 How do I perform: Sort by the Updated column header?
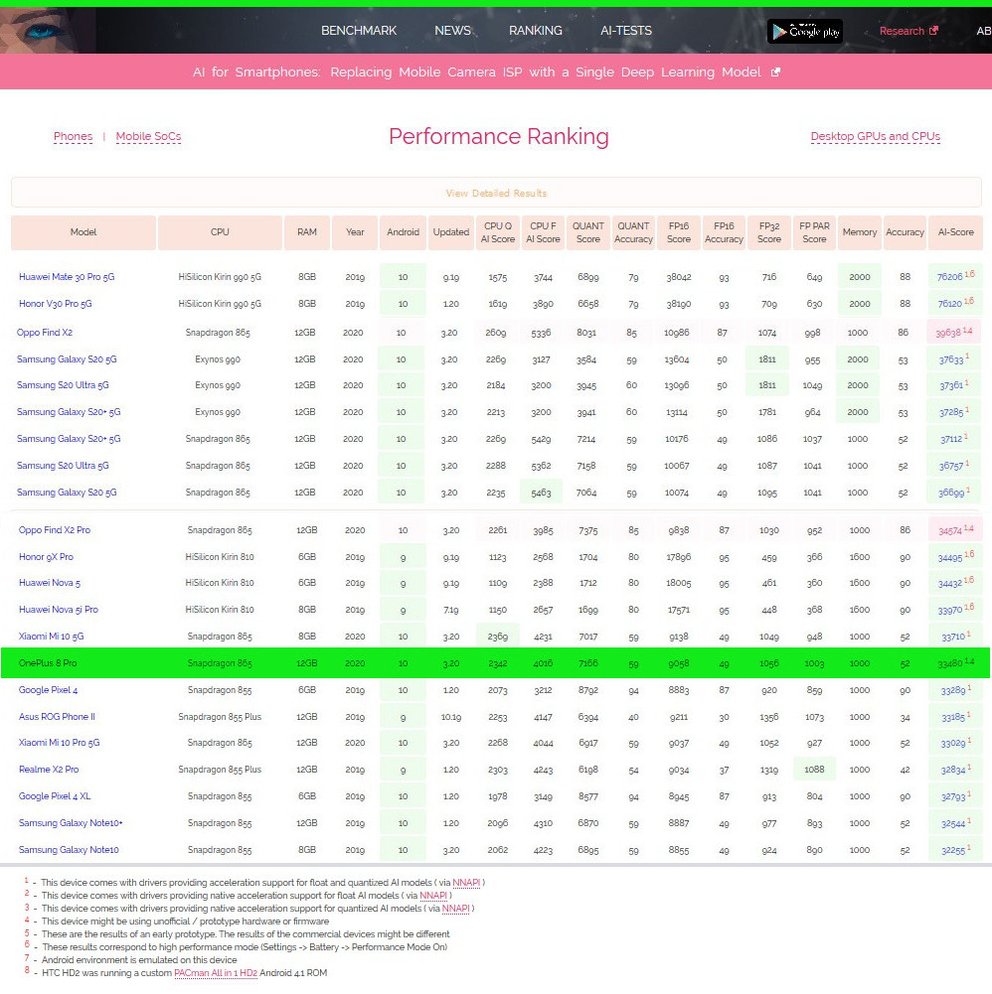(451, 233)
